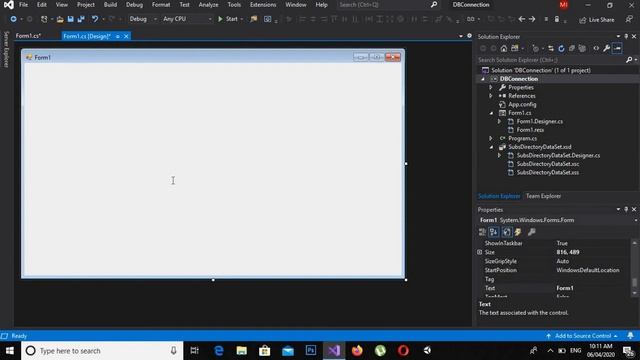Click the StartPosition property row
The height and width of the screenshot is (360, 640).
click(553, 270)
